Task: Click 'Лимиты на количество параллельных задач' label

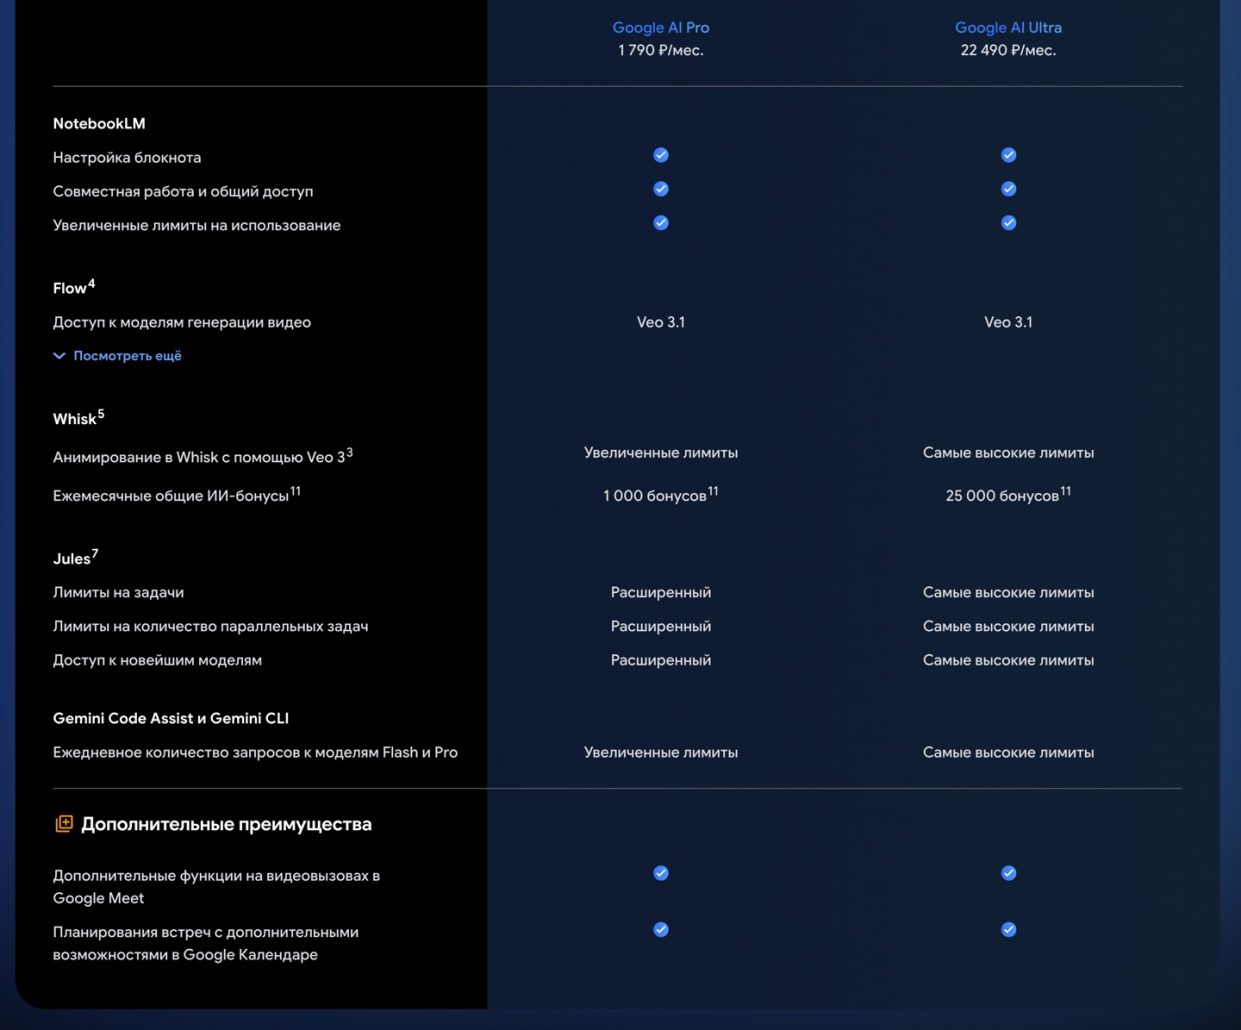Action: [x=211, y=627]
